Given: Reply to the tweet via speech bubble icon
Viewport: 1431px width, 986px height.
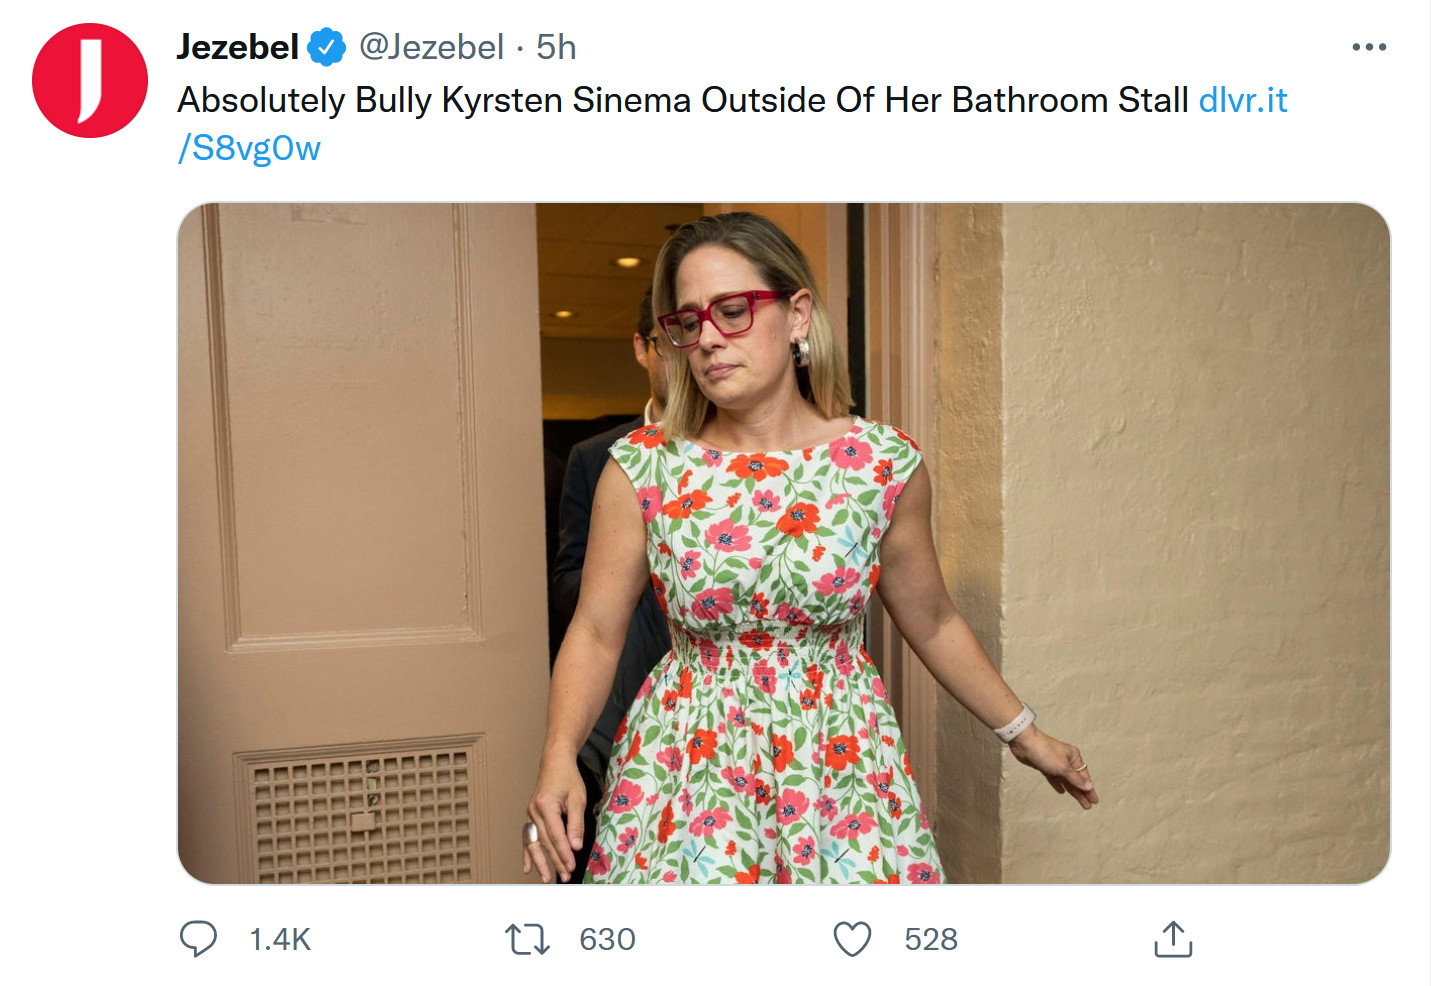Looking at the screenshot, I should [x=198, y=939].
